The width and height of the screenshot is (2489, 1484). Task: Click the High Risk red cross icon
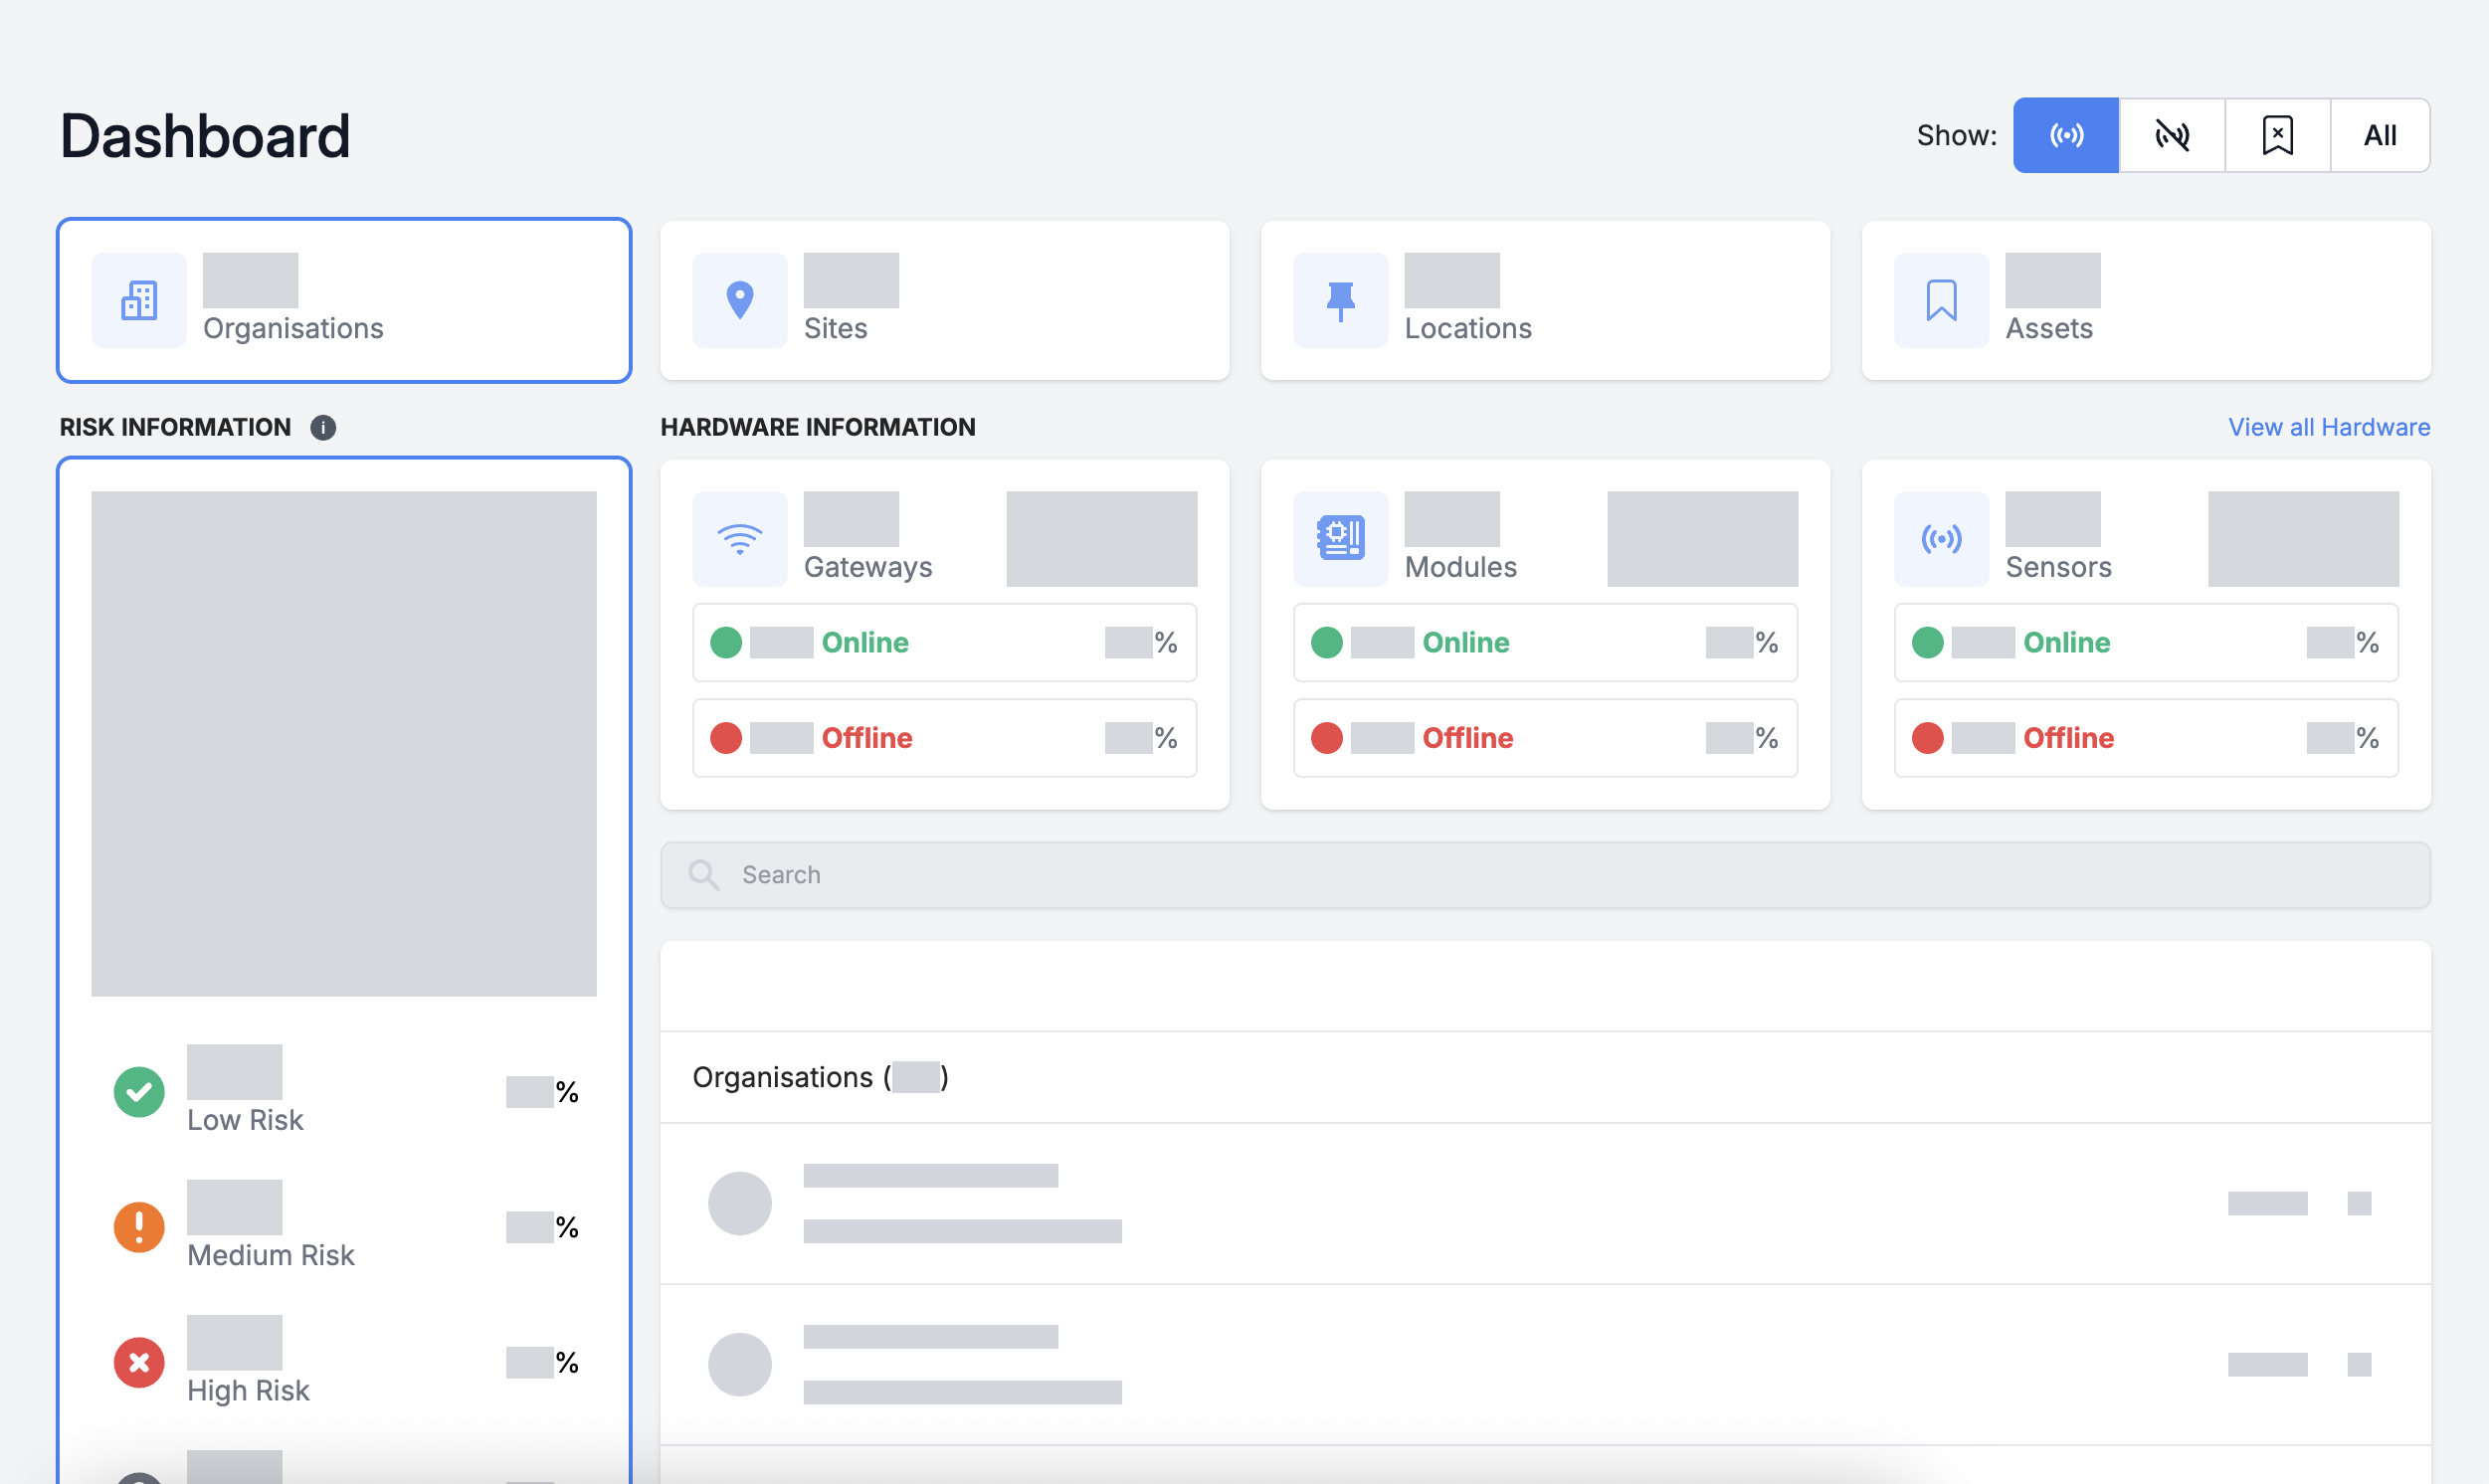coord(139,1362)
